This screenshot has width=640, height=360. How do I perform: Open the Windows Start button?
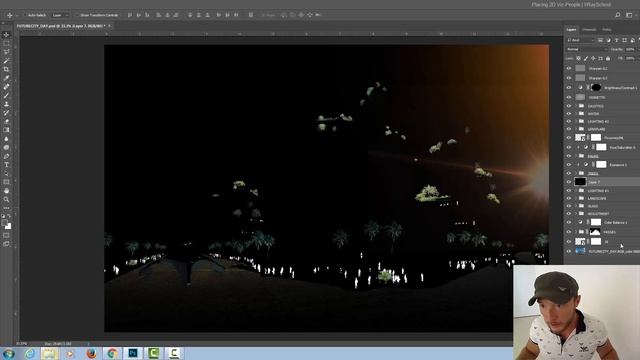pyautogui.click(x=9, y=353)
